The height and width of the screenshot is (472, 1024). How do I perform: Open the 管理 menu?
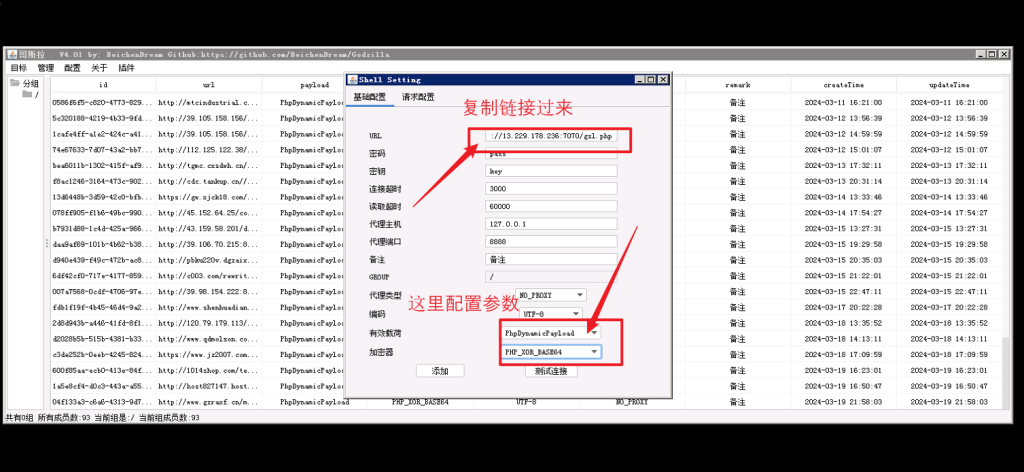(46, 68)
